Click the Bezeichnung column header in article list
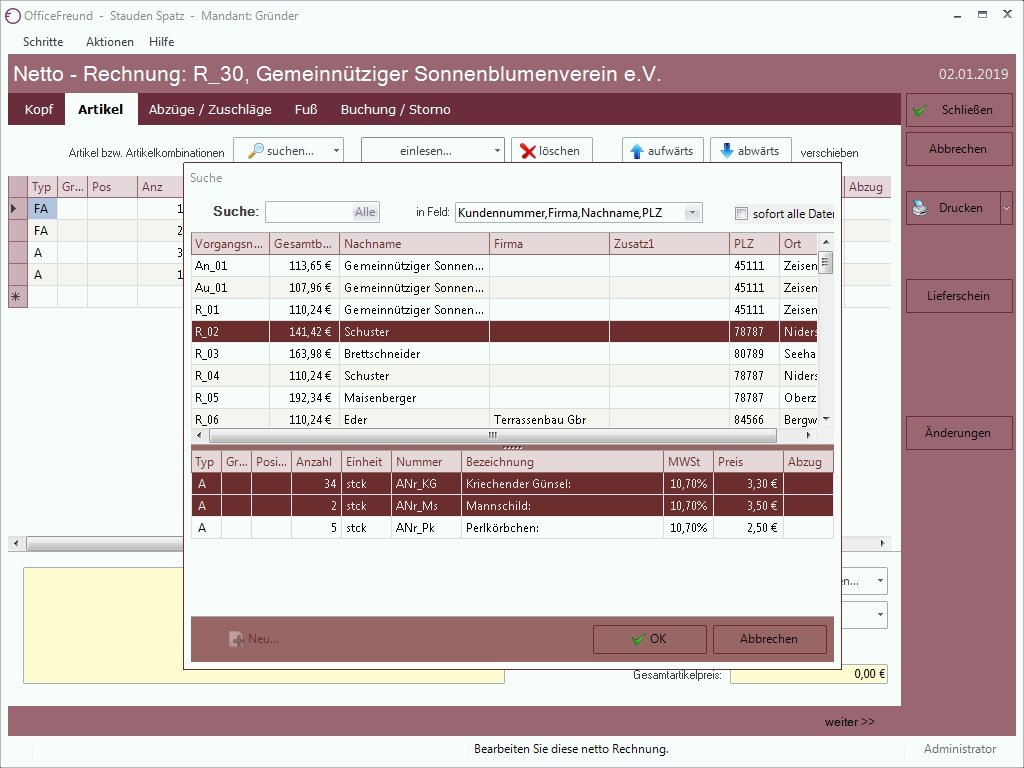This screenshot has height=768, width=1024. pyautogui.click(x=562, y=462)
